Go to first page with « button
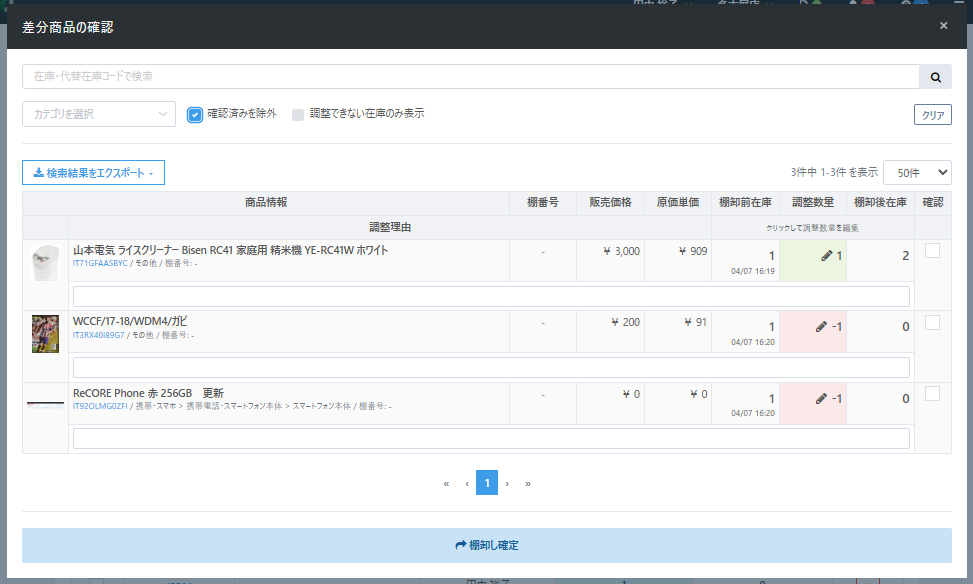 point(446,483)
